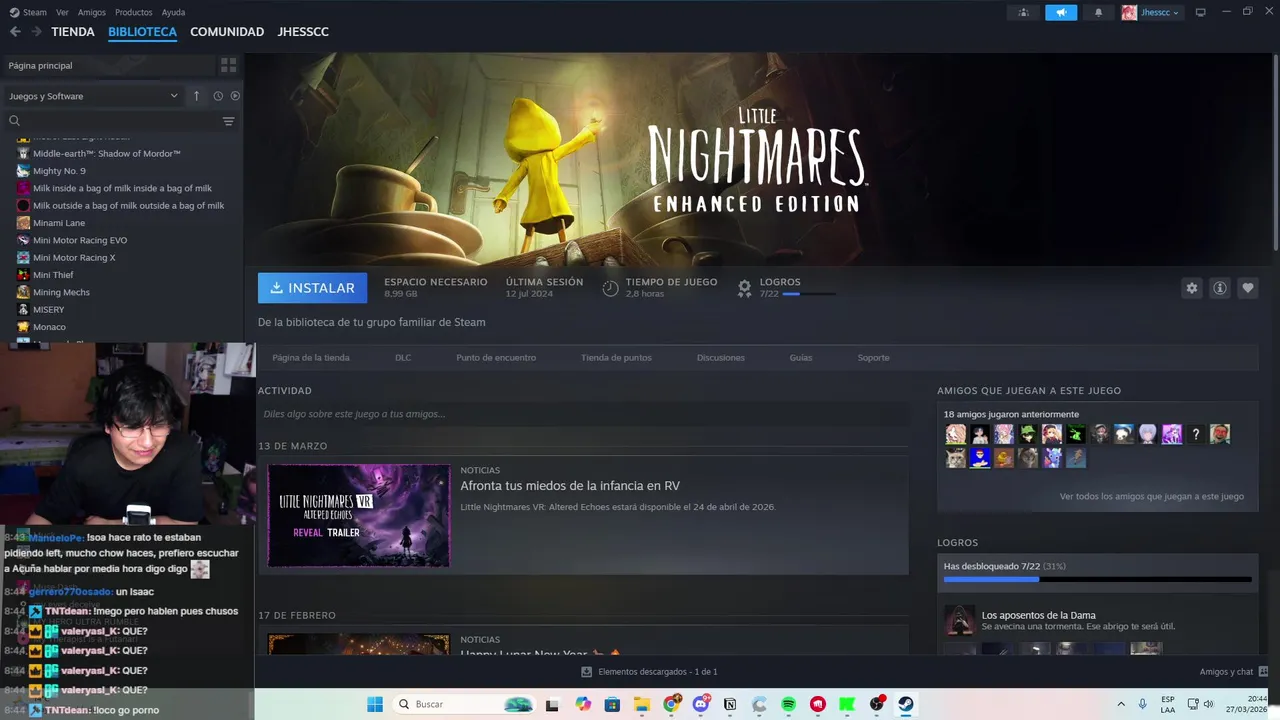This screenshot has height=720, width=1280.
Task: Open the Productos menu
Action: click(134, 12)
